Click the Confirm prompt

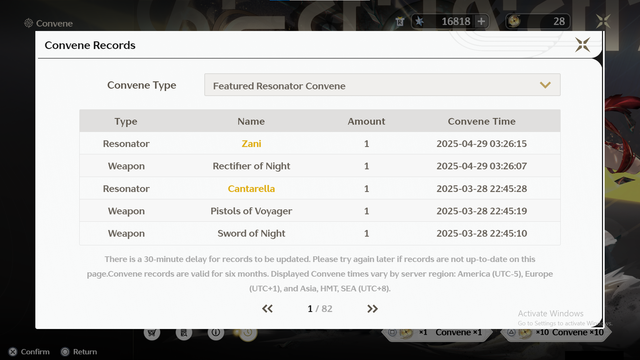pyautogui.click(x=29, y=352)
